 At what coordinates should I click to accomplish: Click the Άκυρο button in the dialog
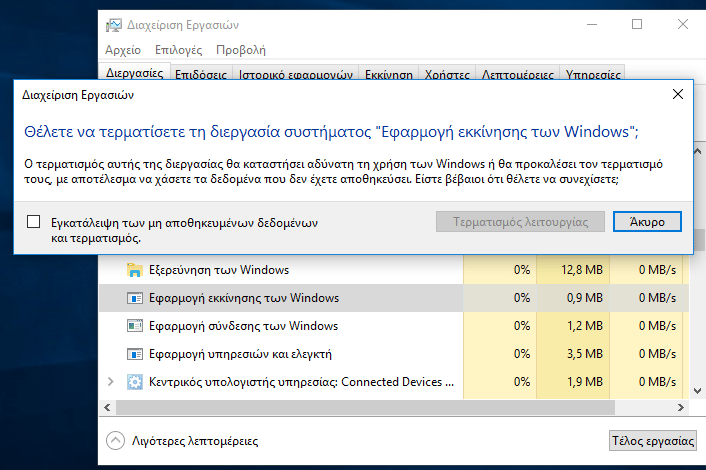point(647,221)
